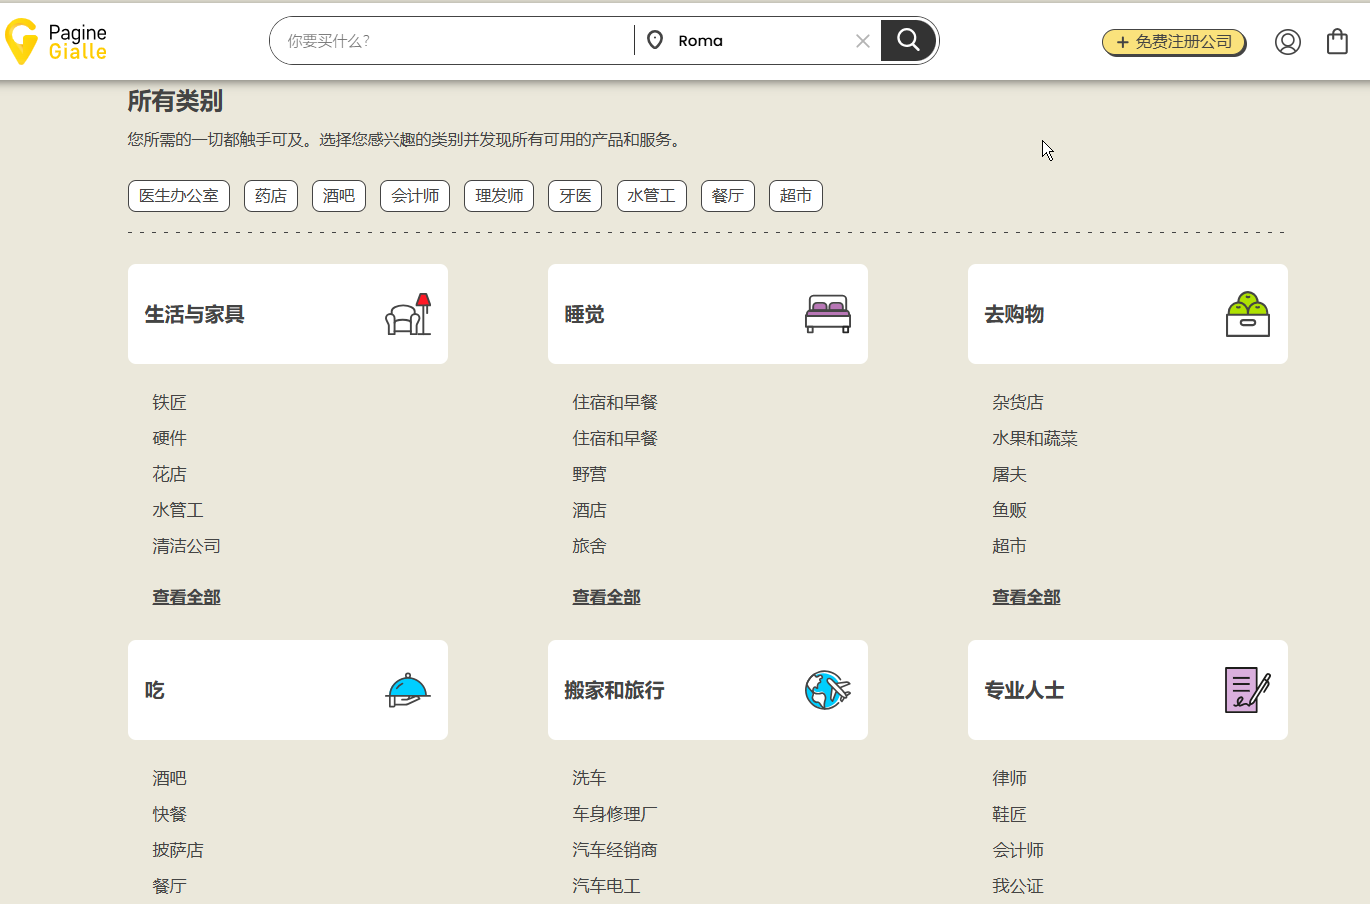Click the Pagine Gialle logo

[x=56, y=41]
